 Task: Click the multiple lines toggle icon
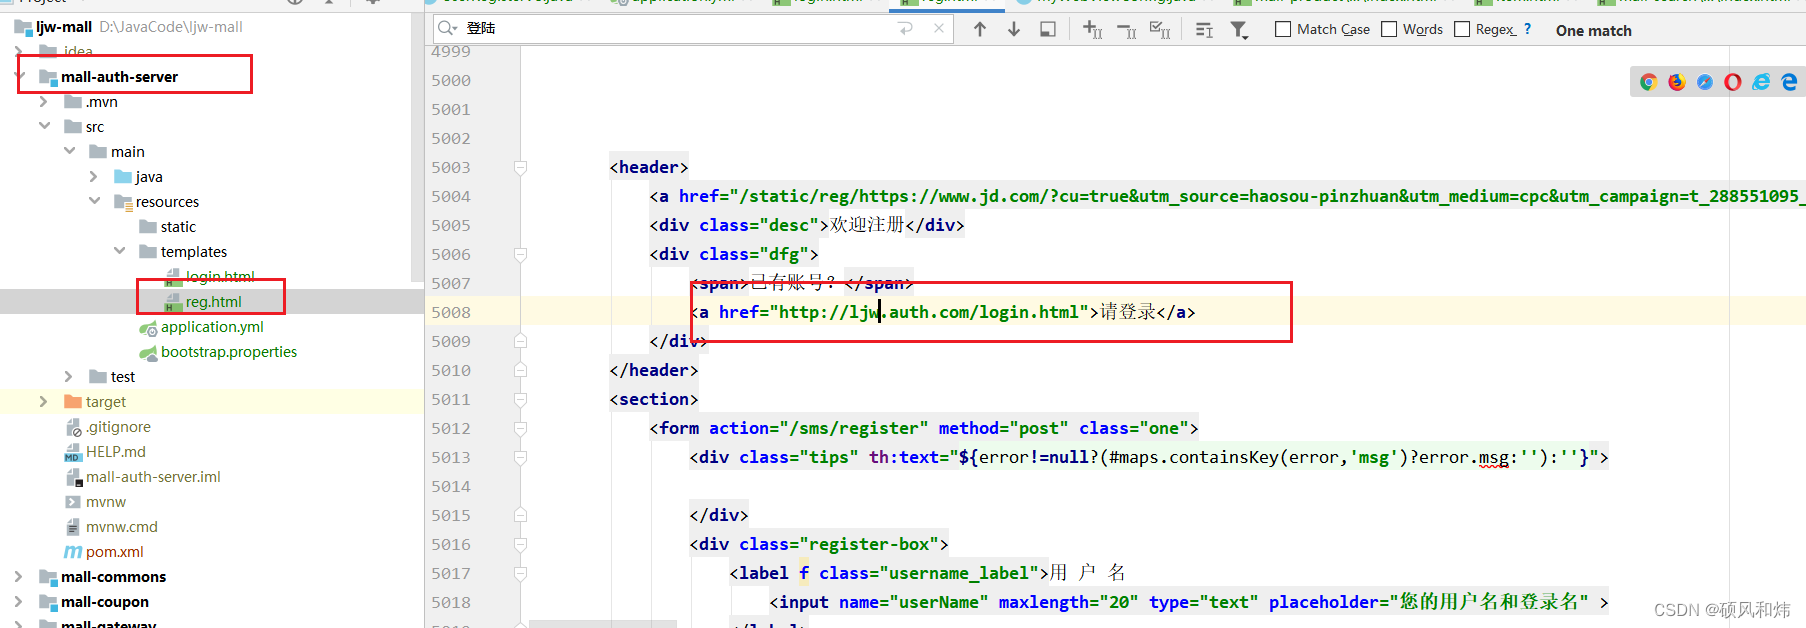click(x=1204, y=30)
